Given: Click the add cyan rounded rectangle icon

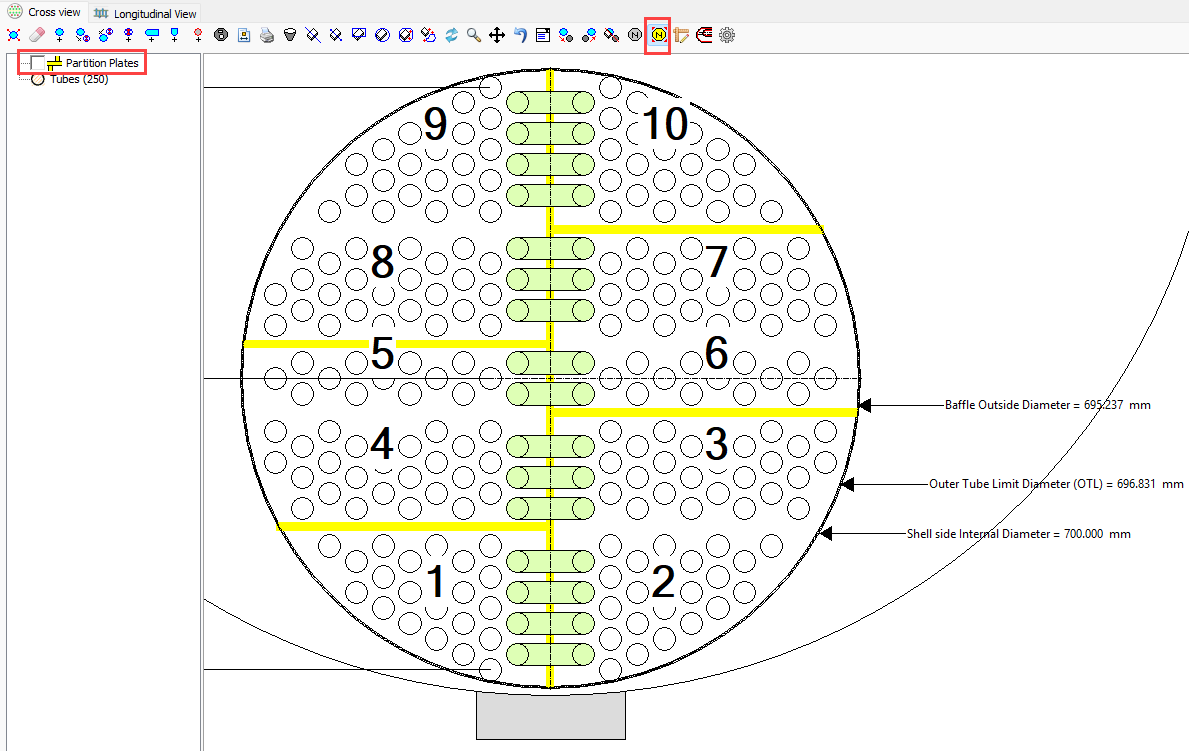Looking at the screenshot, I should point(152,35).
